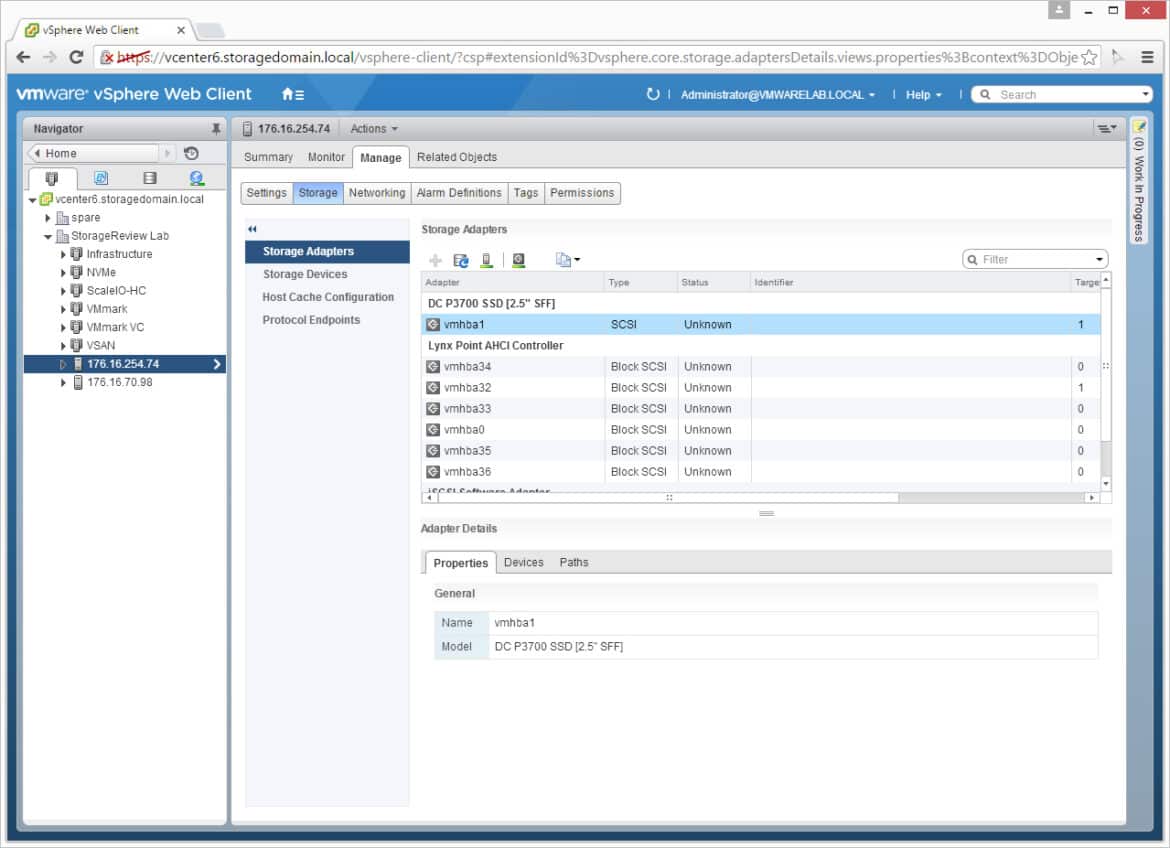This screenshot has height=848, width=1170.
Task: Expand the ScaleIO-HC cluster
Action: pyautogui.click(x=63, y=291)
